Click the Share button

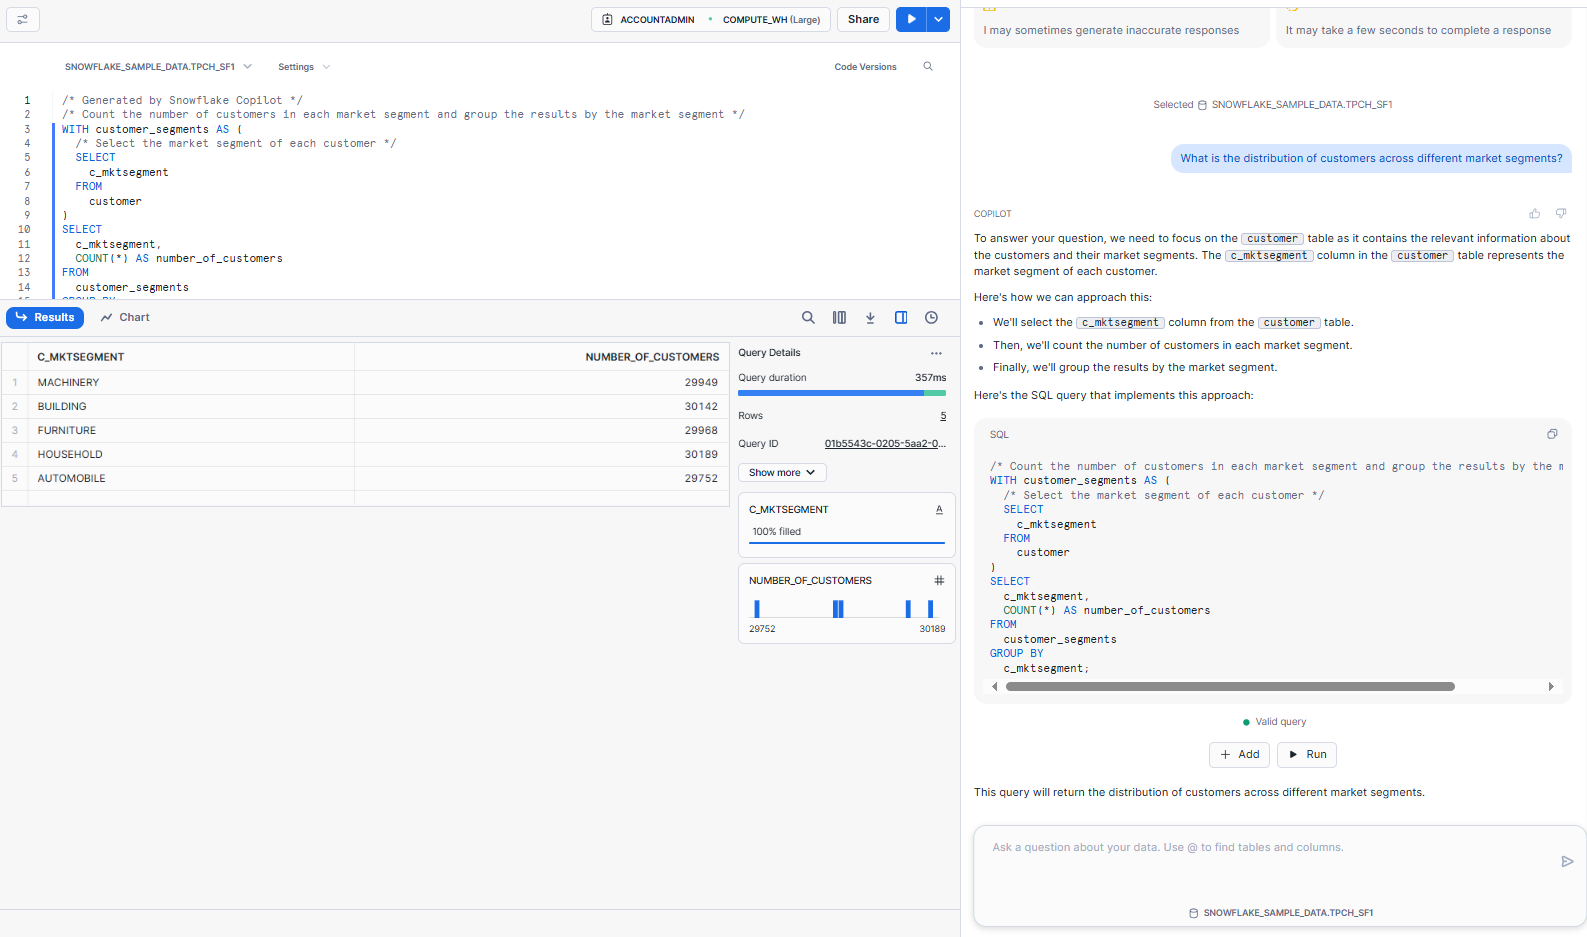tap(863, 19)
